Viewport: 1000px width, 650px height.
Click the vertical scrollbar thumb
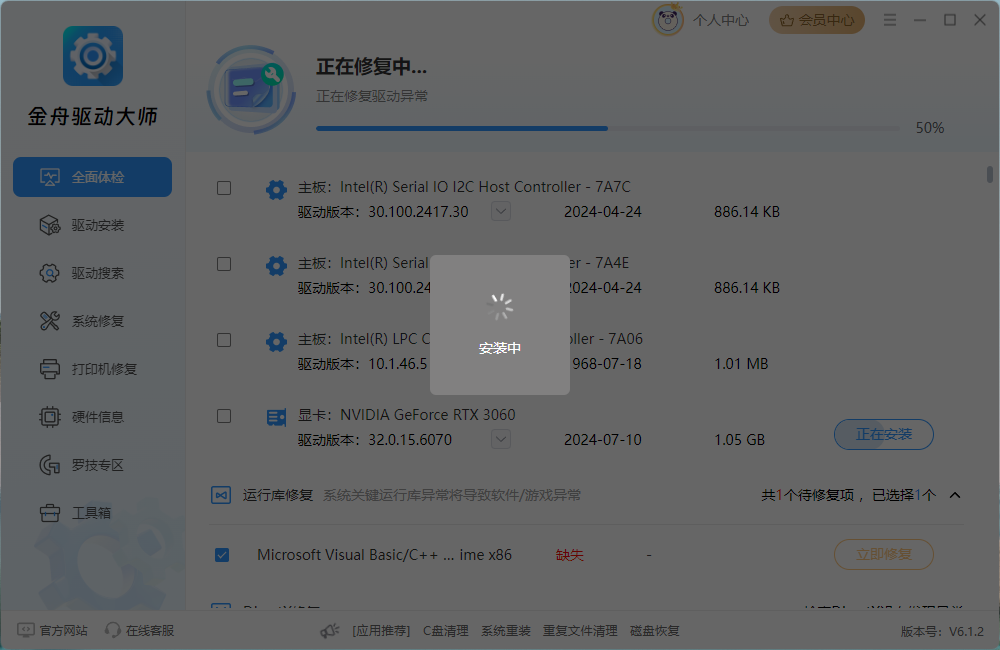pyautogui.click(x=989, y=174)
